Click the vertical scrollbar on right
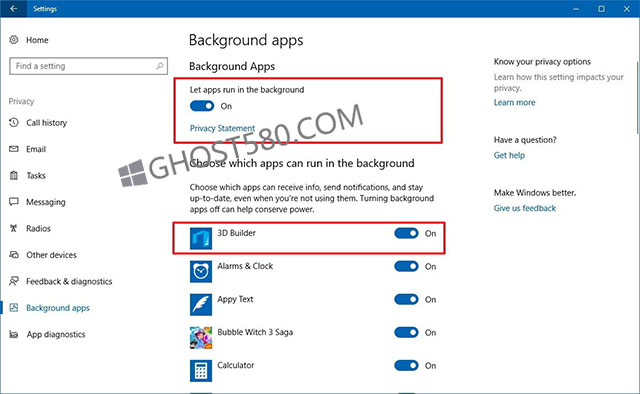 [638, 97]
